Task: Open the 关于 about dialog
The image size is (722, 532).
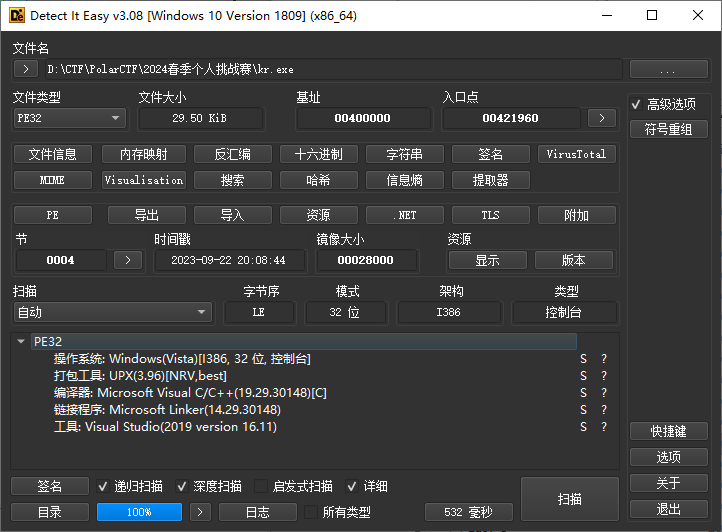Action: pos(669,483)
